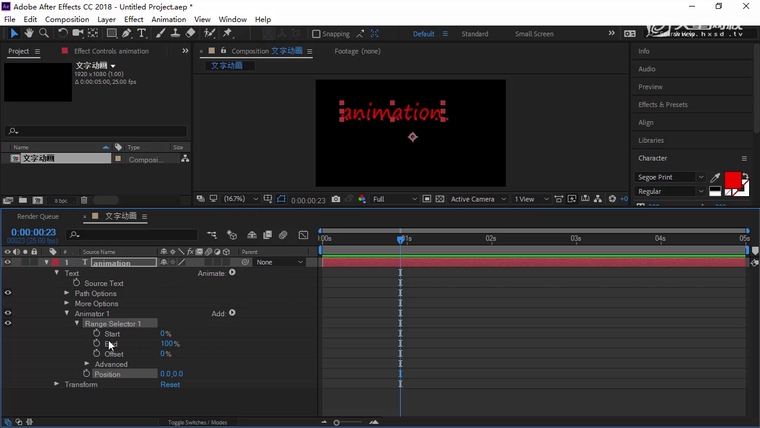Click the Position property stopwatch
This screenshot has width=760, height=428.
coord(87,374)
